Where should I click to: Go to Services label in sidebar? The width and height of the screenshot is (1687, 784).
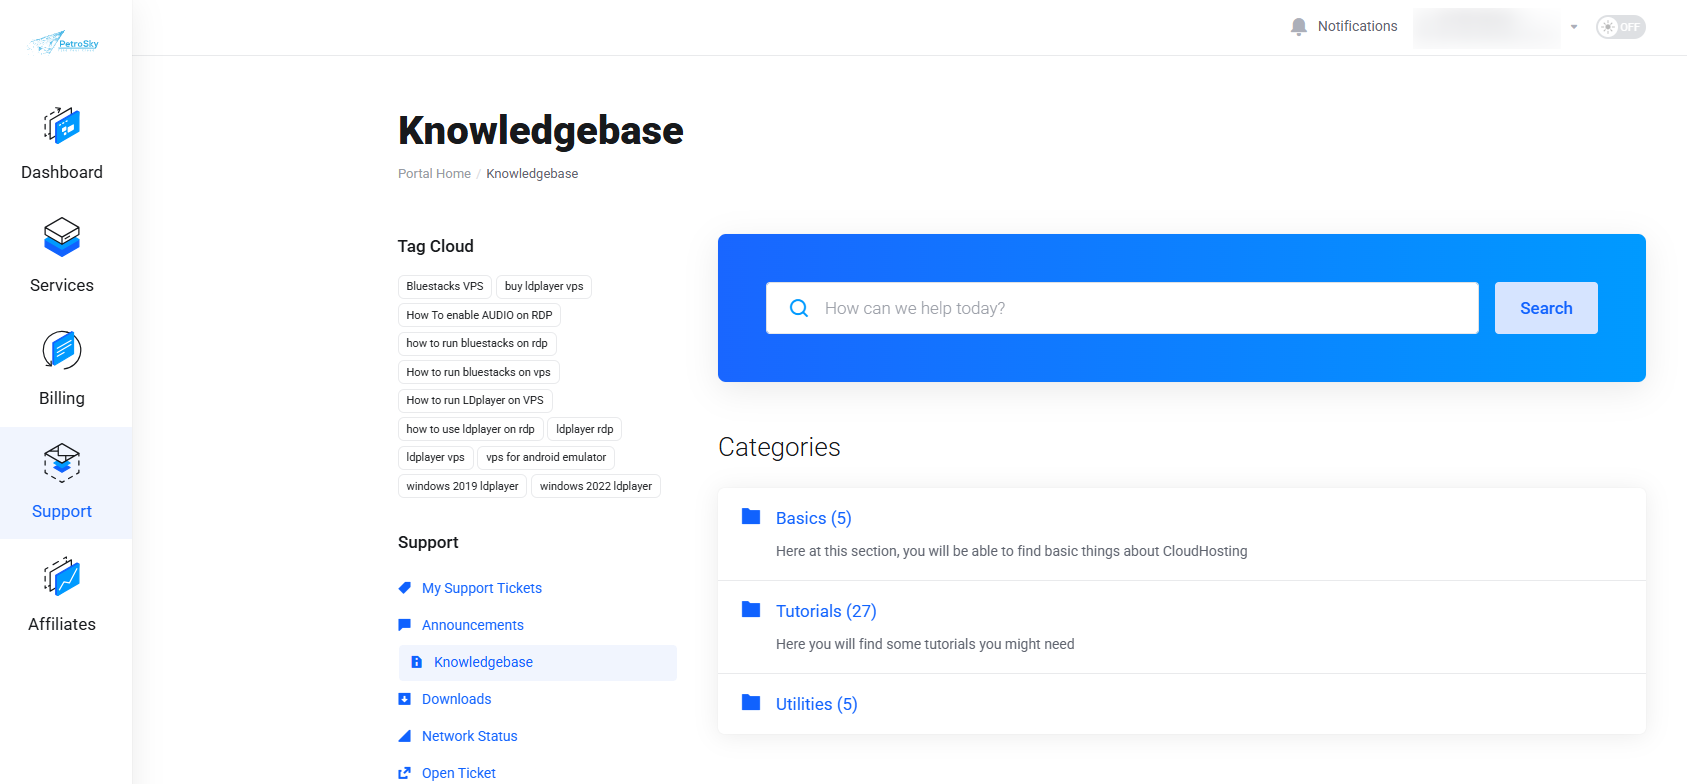[62, 285]
